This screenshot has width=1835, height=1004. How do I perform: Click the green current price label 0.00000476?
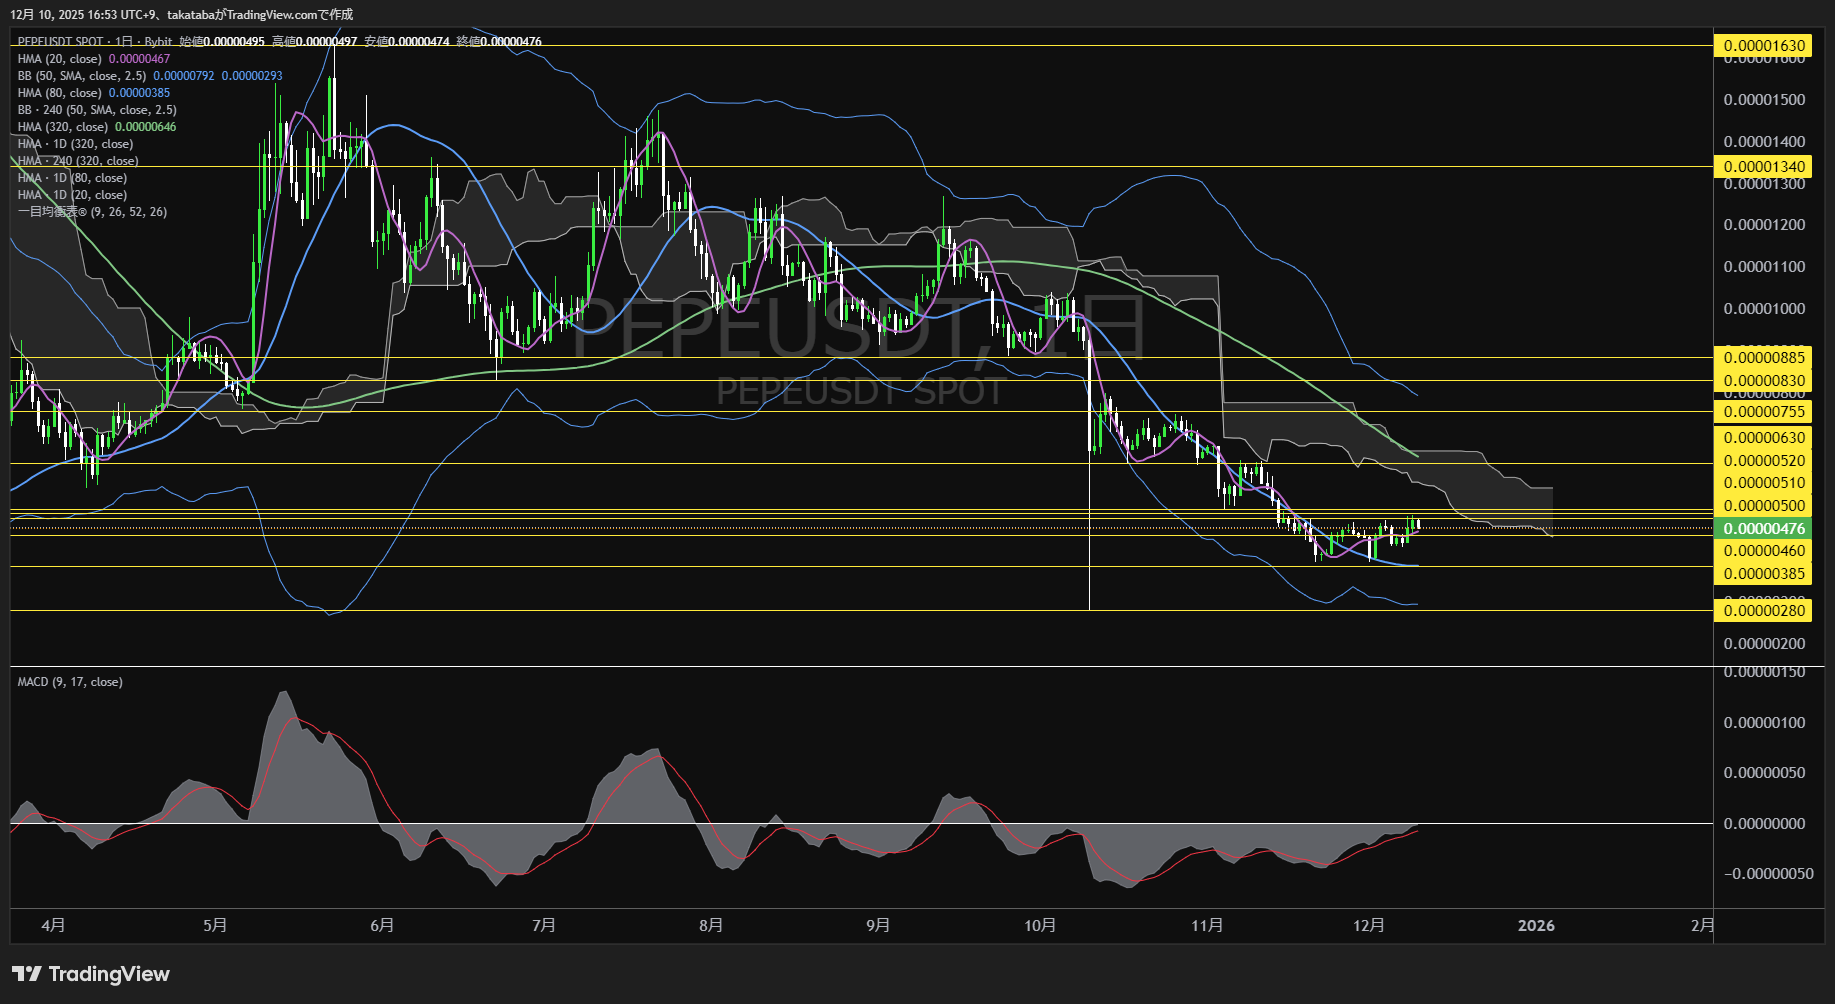click(1764, 528)
